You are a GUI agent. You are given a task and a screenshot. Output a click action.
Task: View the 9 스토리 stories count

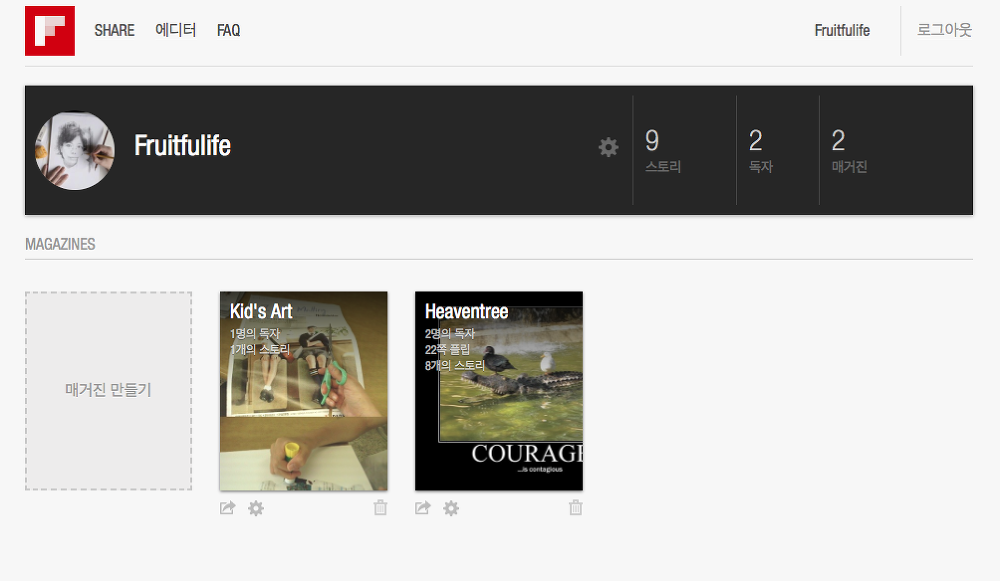[x=663, y=151]
